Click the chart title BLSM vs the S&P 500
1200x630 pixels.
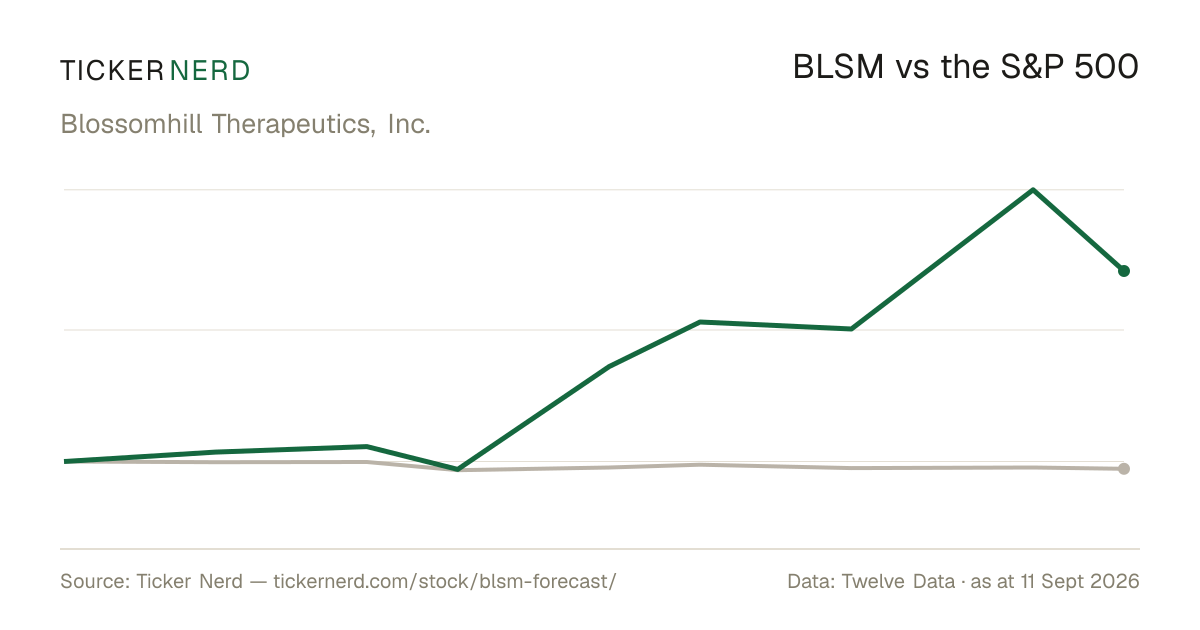coord(966,67)
